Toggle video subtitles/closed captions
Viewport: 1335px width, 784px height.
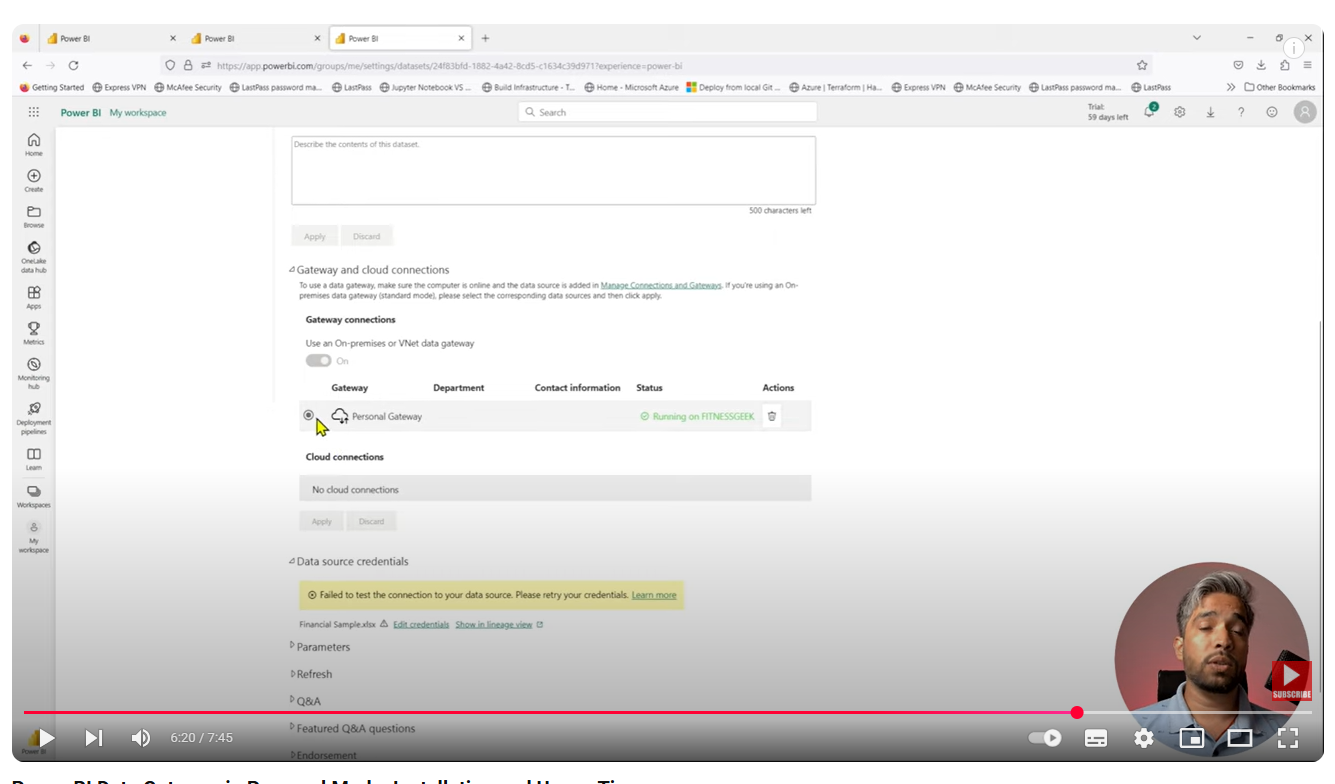(x=1096, y=738)
